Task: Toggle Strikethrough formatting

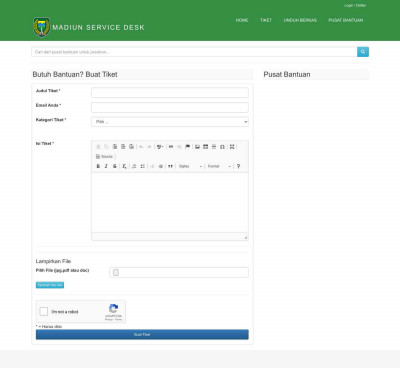Action: click(x=115, y=166)
